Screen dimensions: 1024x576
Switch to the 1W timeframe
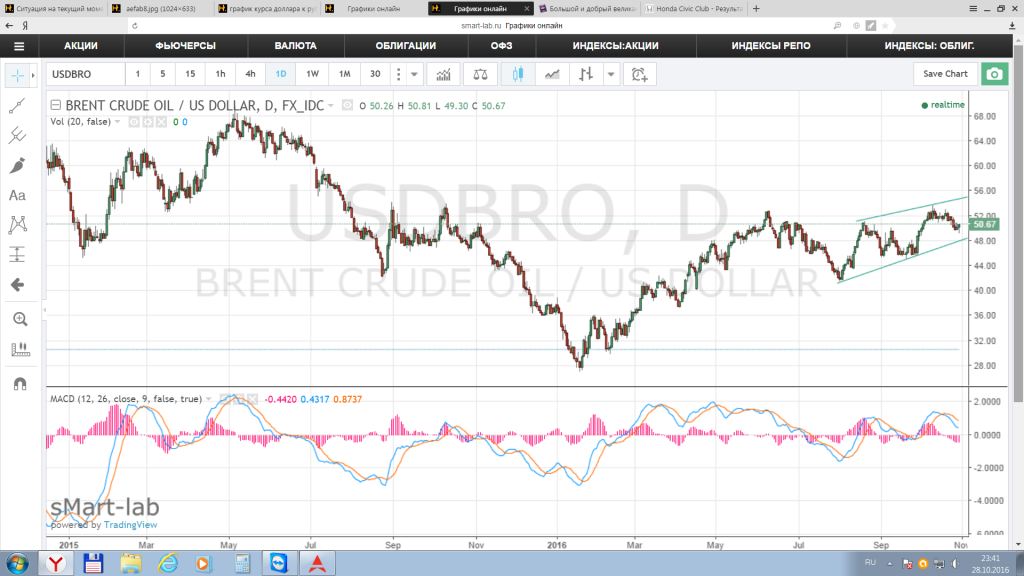pos(312,74)
